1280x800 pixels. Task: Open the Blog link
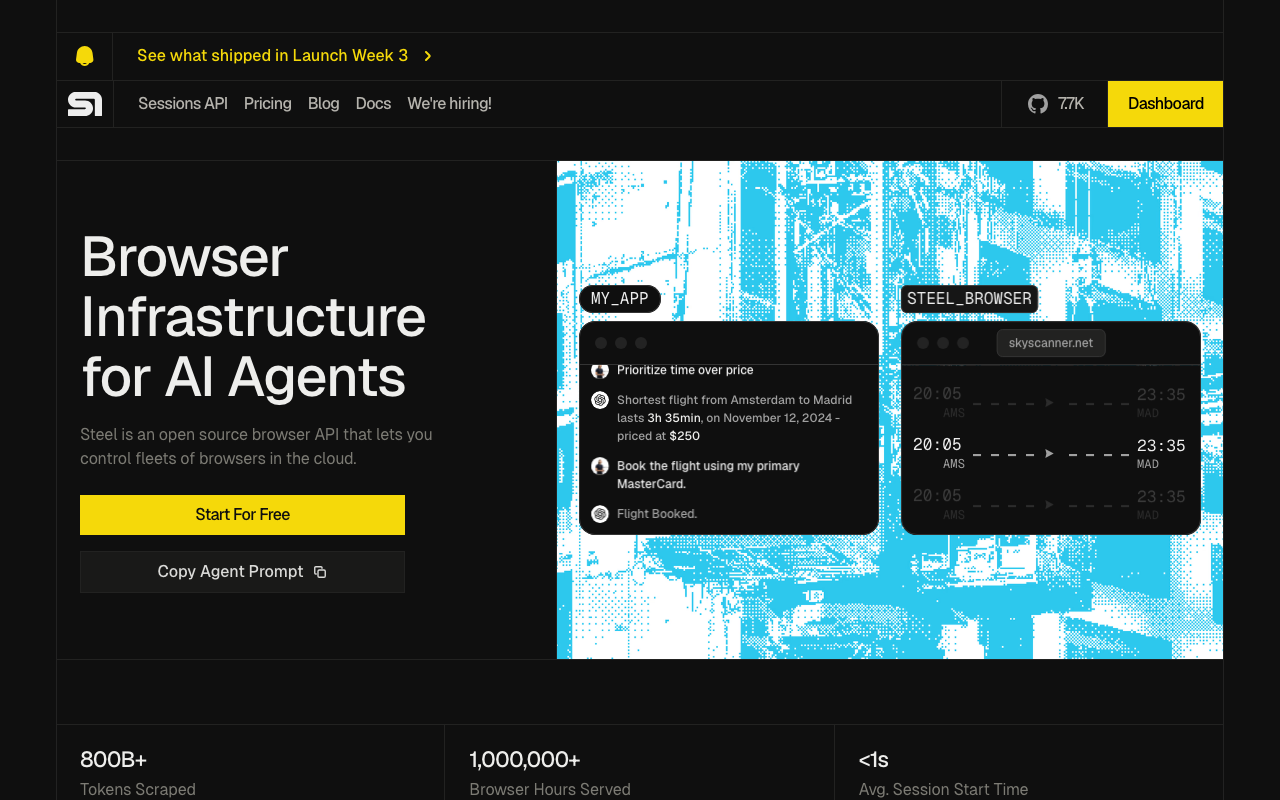tap(324, 104)
